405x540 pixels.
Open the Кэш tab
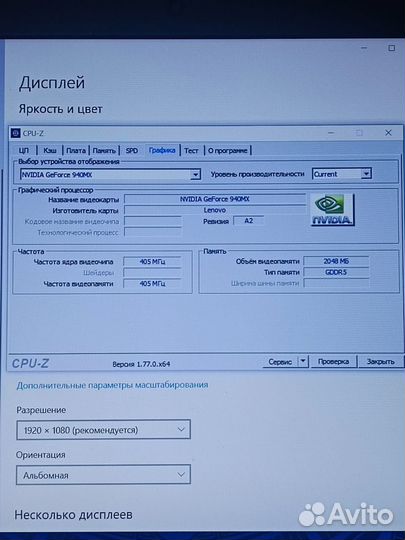tap(50, 150)
